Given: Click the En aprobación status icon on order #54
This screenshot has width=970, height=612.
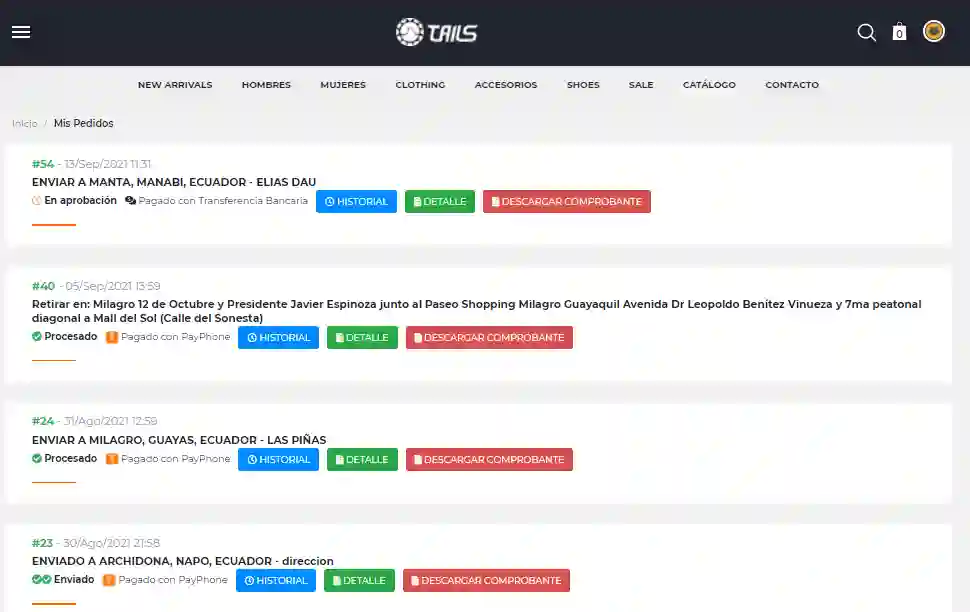Looking at the screenshot, I should [37, 201].
